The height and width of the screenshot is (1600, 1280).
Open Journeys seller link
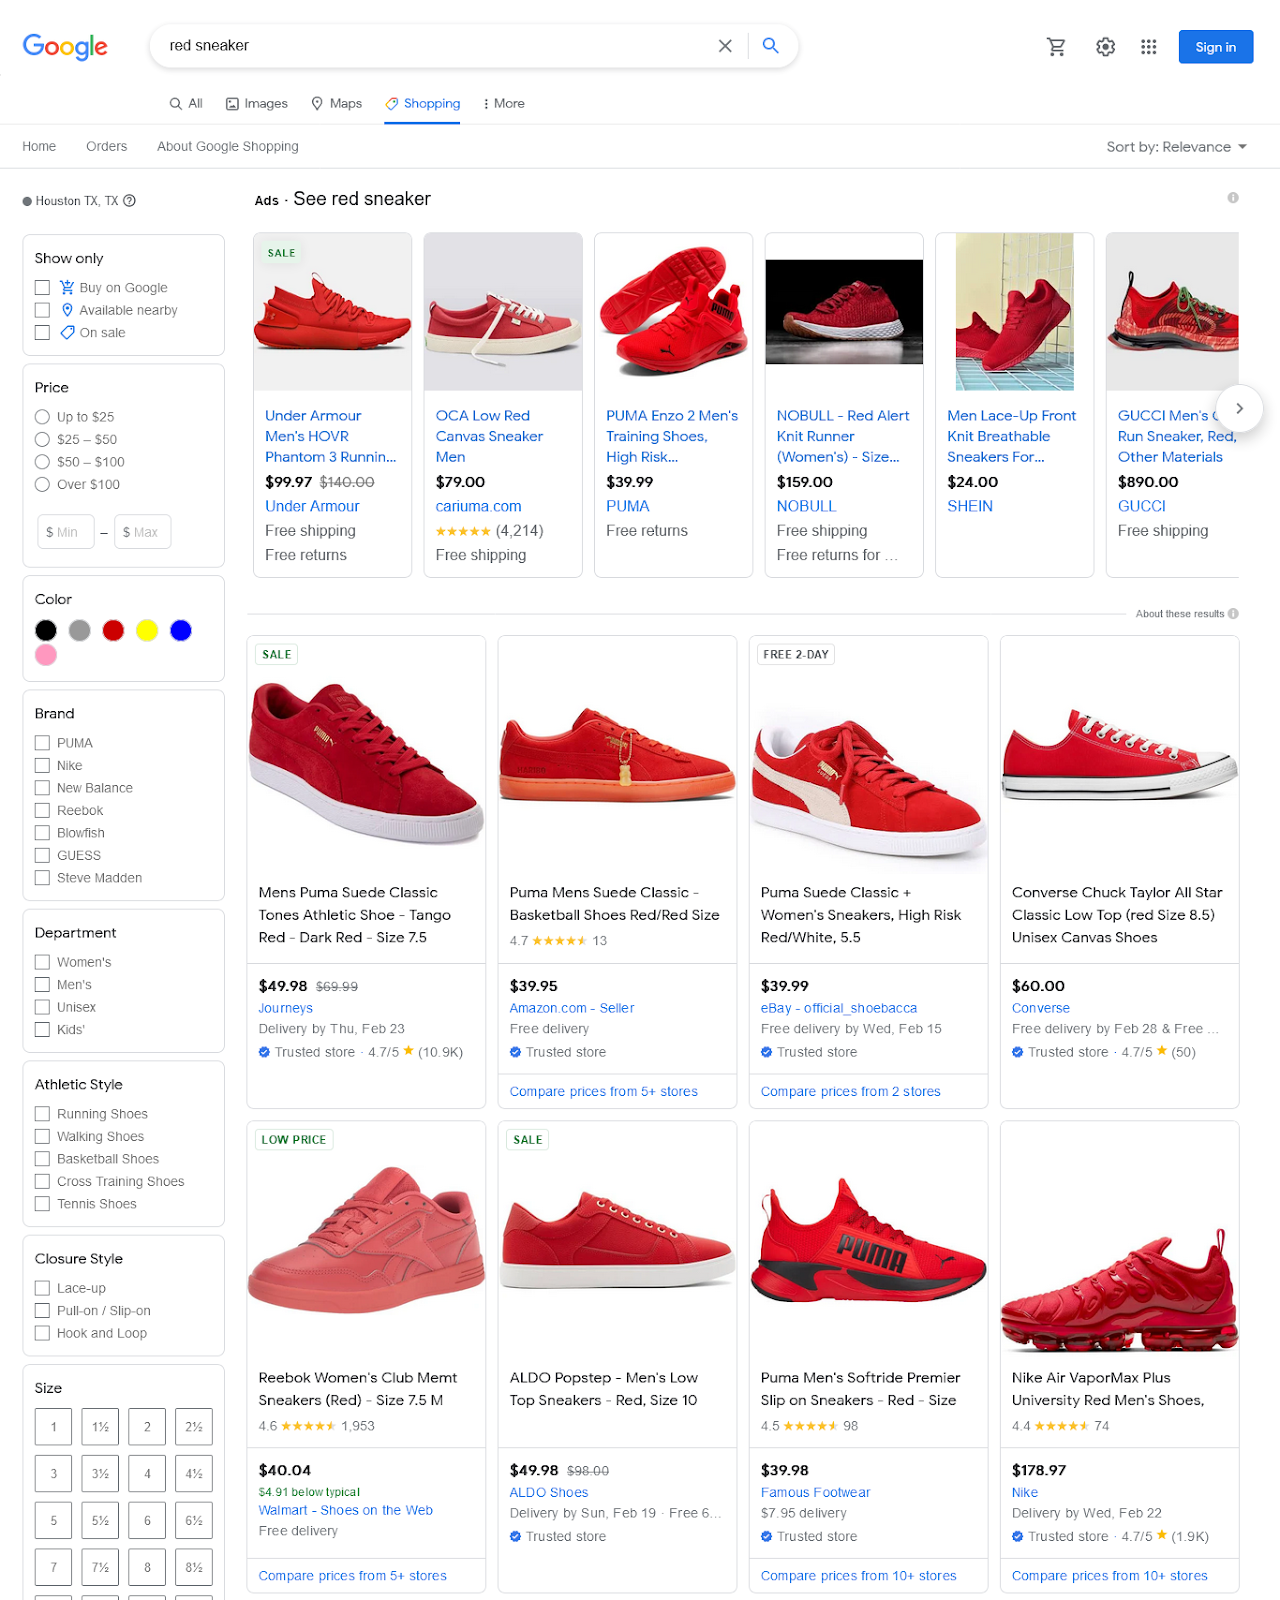point(286,1008)
